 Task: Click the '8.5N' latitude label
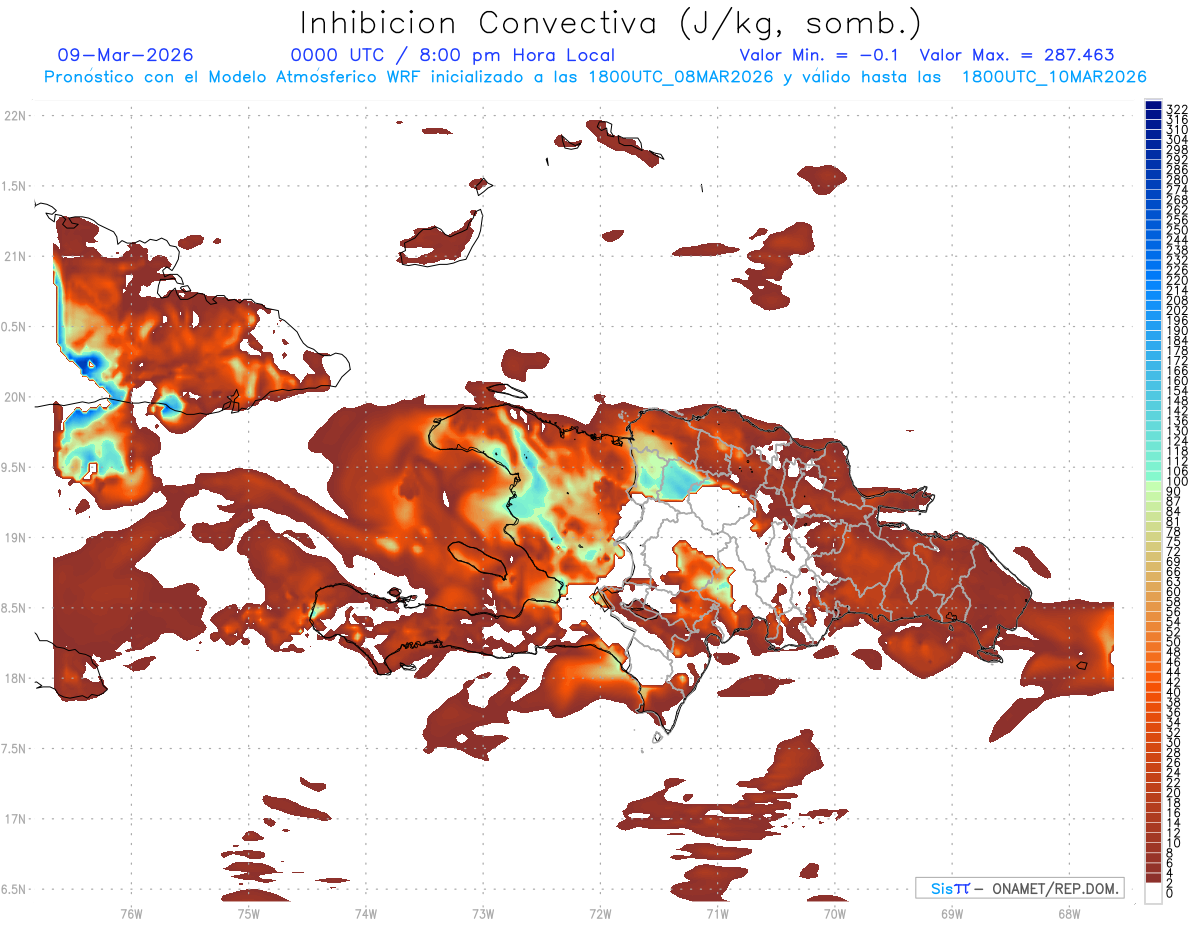14,608
